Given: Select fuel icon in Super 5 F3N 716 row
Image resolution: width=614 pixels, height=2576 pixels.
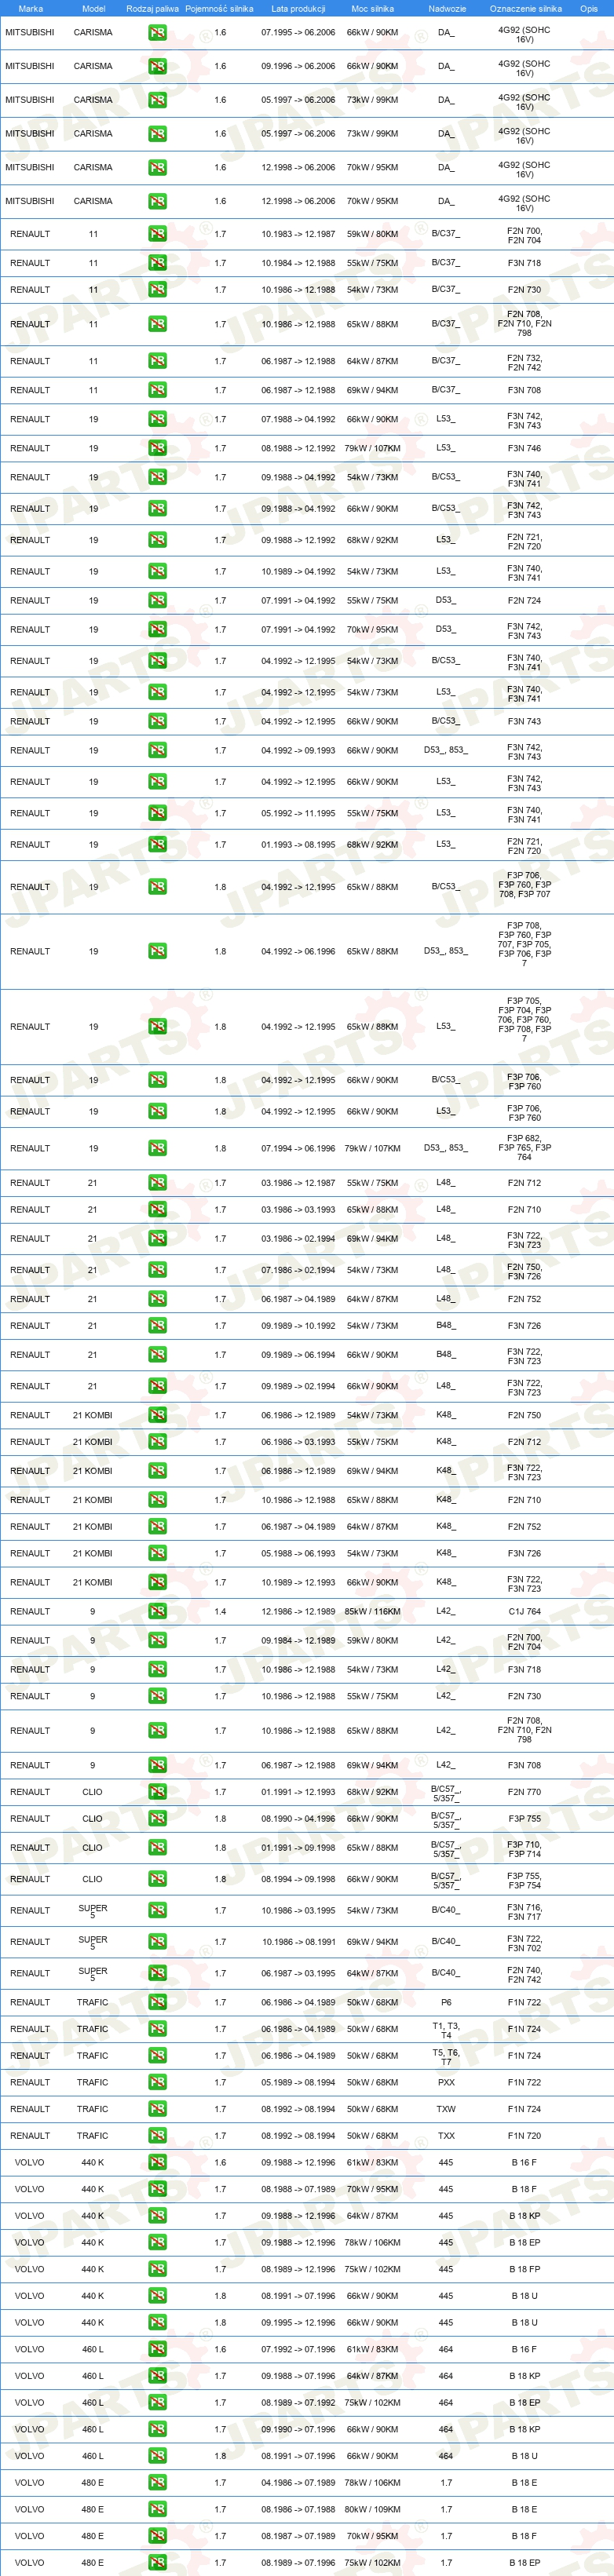Looking at the screenshot, I should [x=157, y=1911].
